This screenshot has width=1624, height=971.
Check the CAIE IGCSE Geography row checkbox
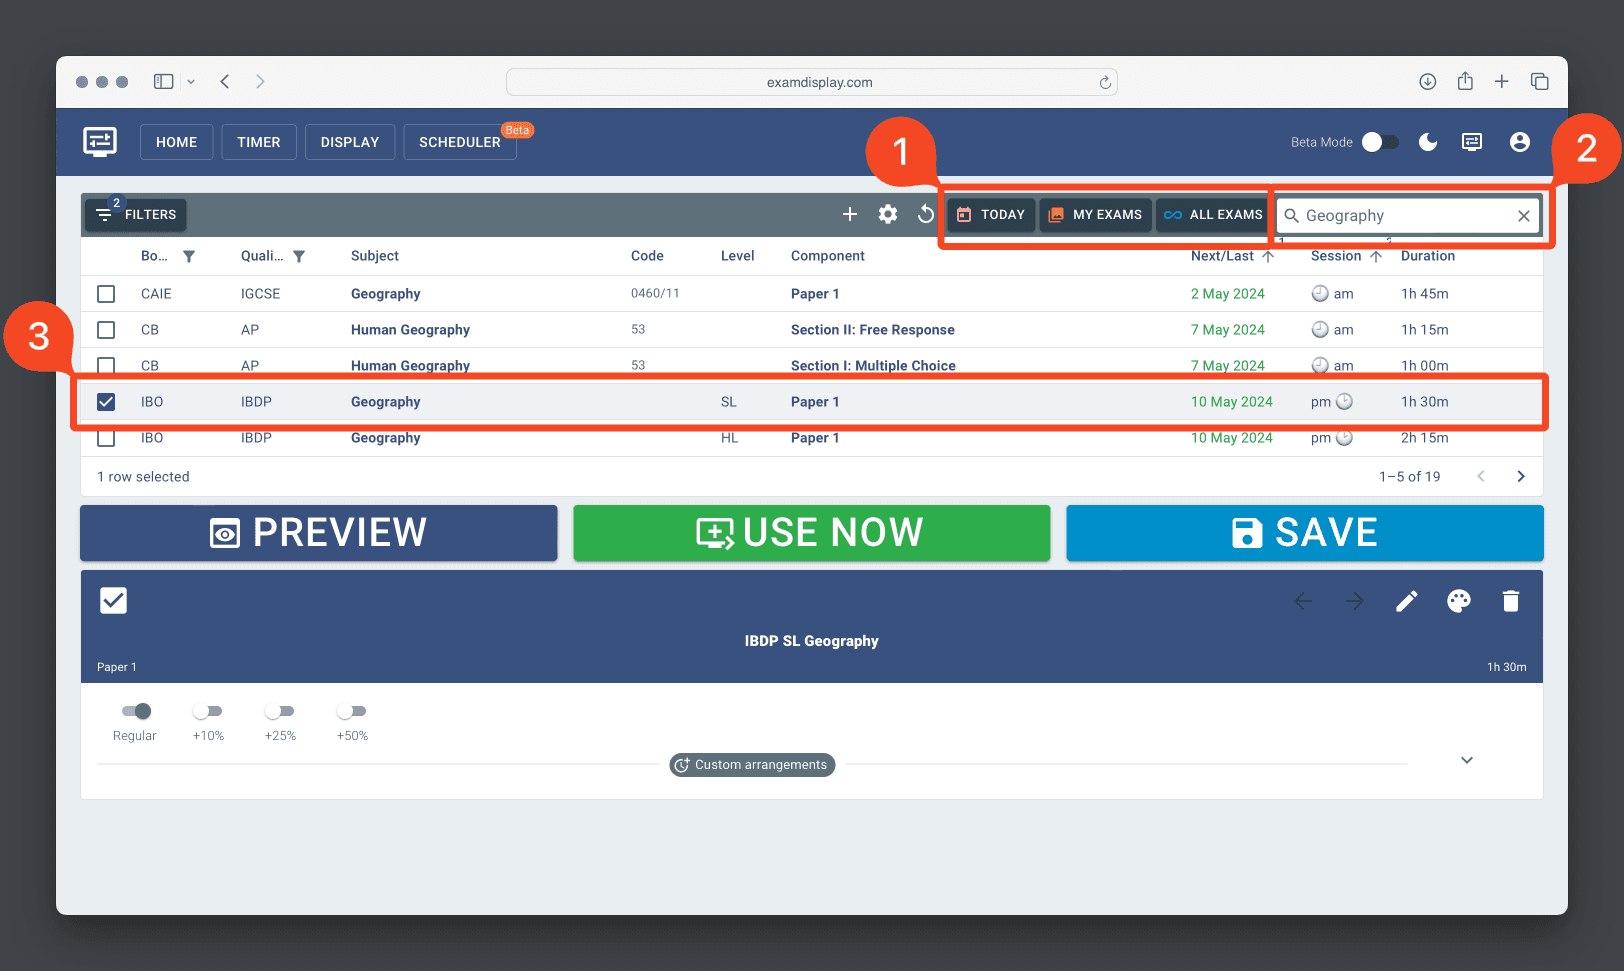106,293
